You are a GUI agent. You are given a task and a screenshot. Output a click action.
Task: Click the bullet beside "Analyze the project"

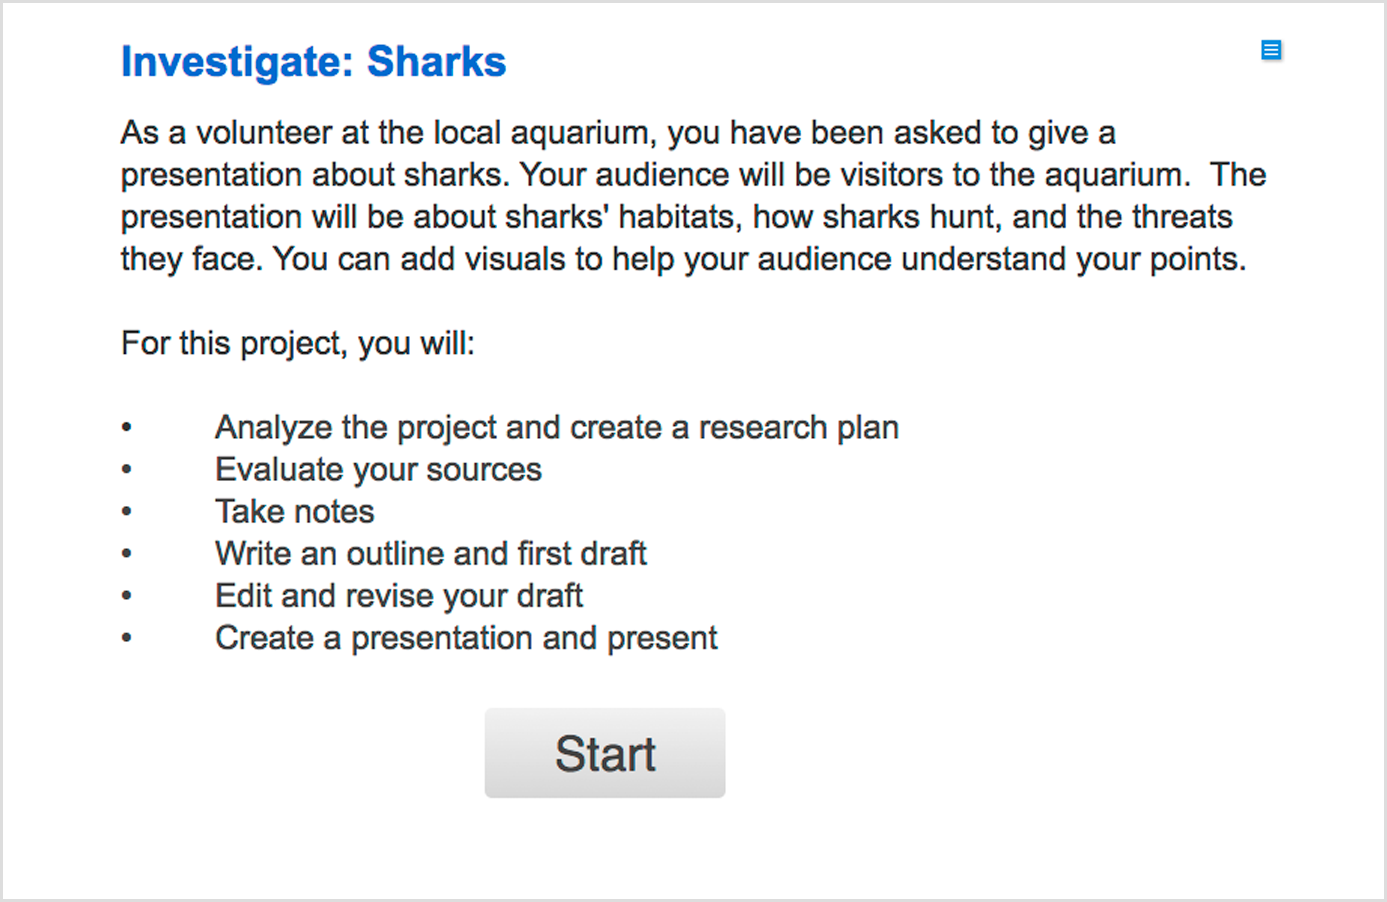pyautogui.click(x=126, y=428)
